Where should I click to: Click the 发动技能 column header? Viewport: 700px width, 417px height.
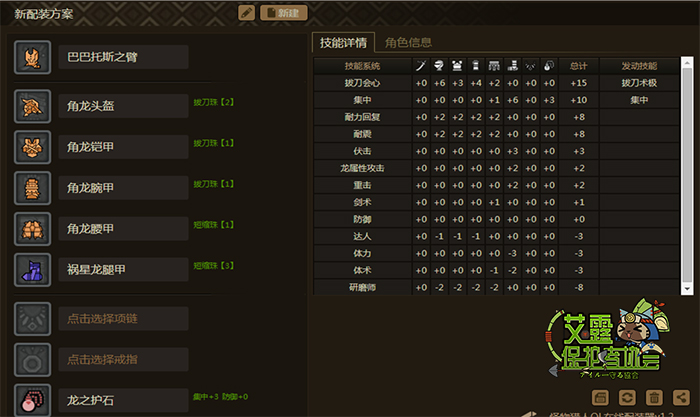click(x=639, y=66)
